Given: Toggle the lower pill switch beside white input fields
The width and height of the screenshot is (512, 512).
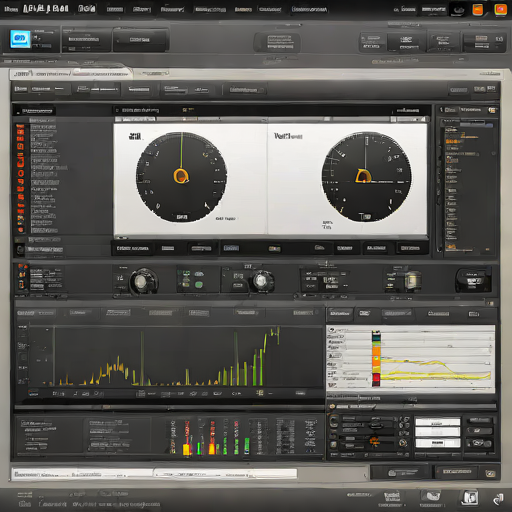Looking at the screenshot, I should click(x=479, y=443).
